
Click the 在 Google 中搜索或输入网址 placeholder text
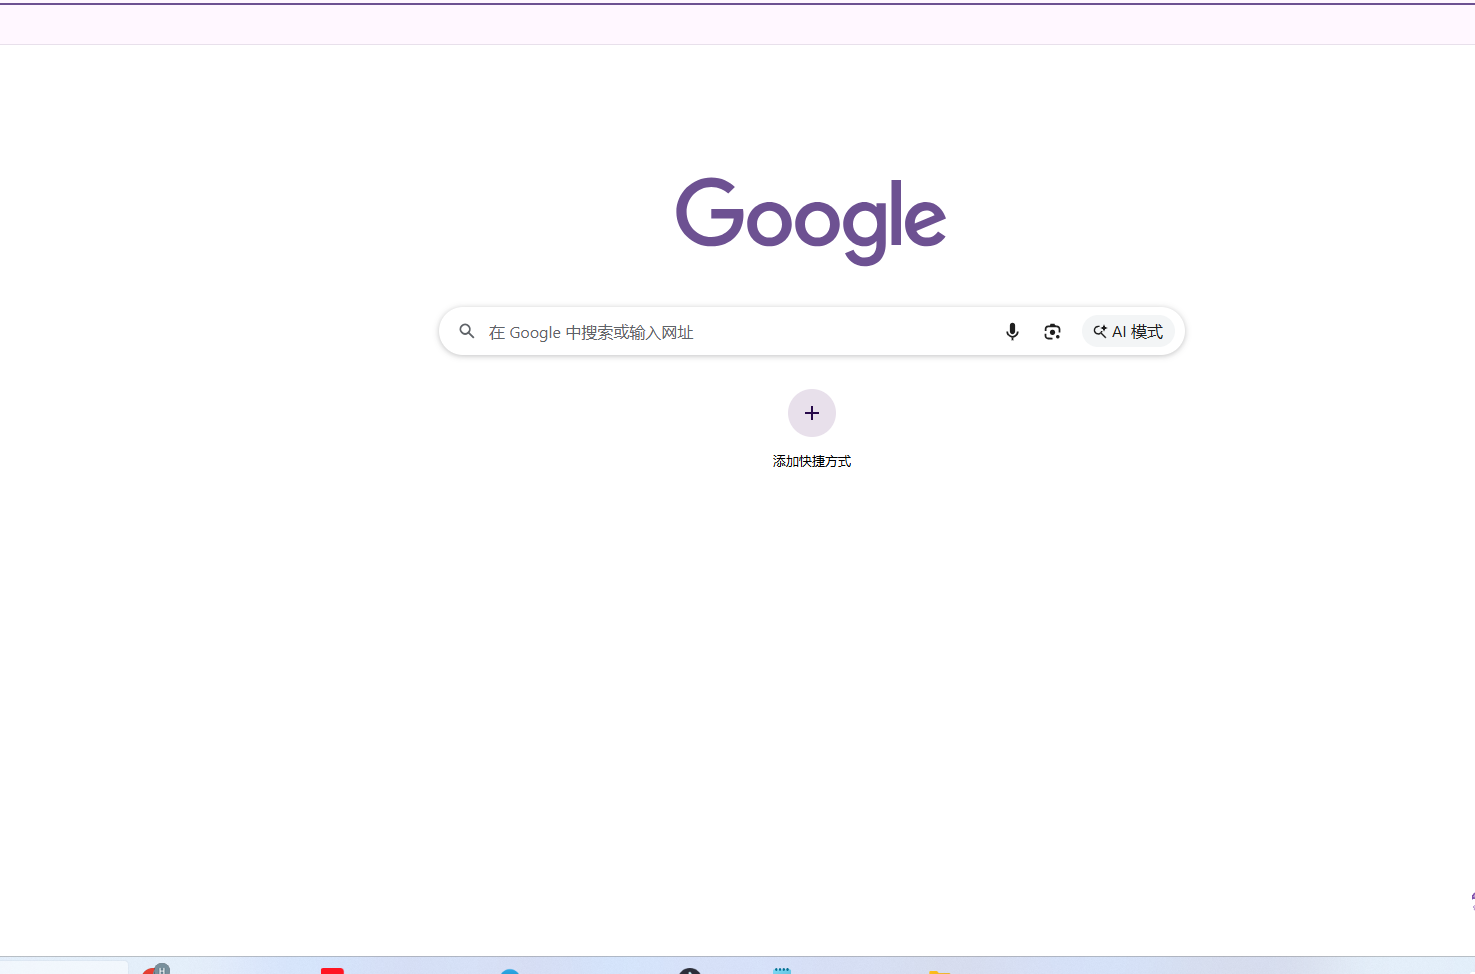tap(592, 332)
